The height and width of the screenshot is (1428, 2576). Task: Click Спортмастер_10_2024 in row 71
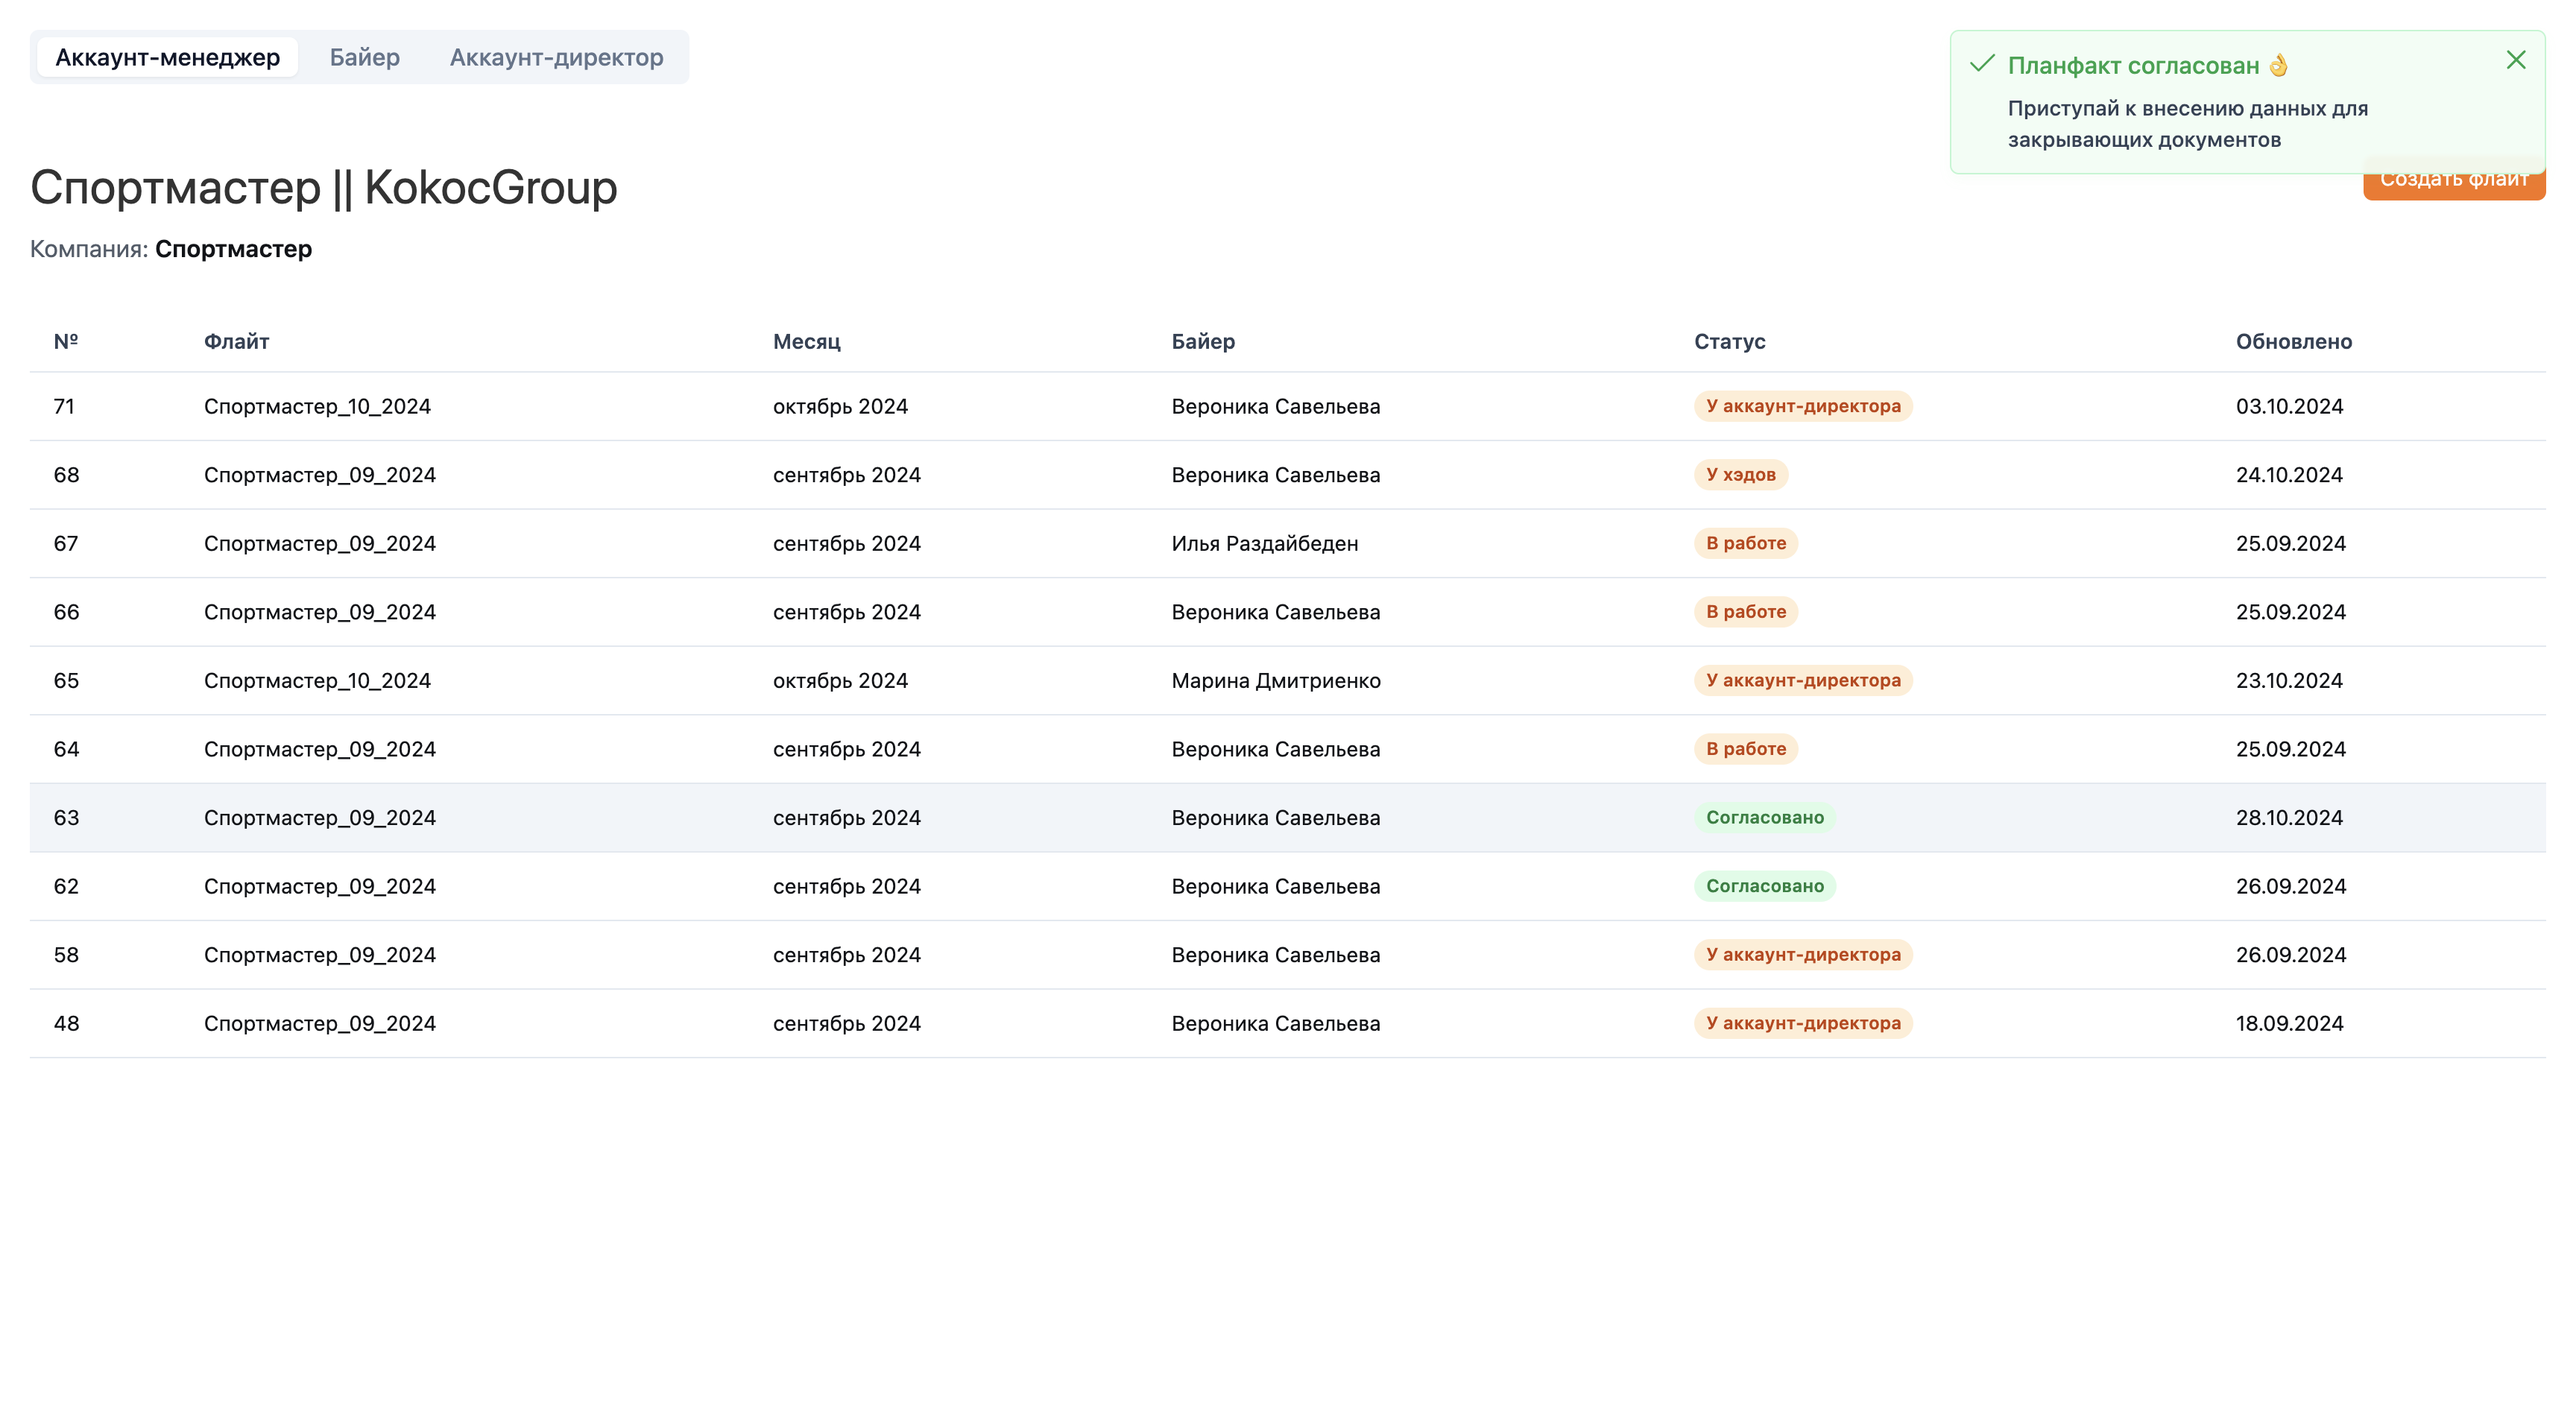point(317,406)
